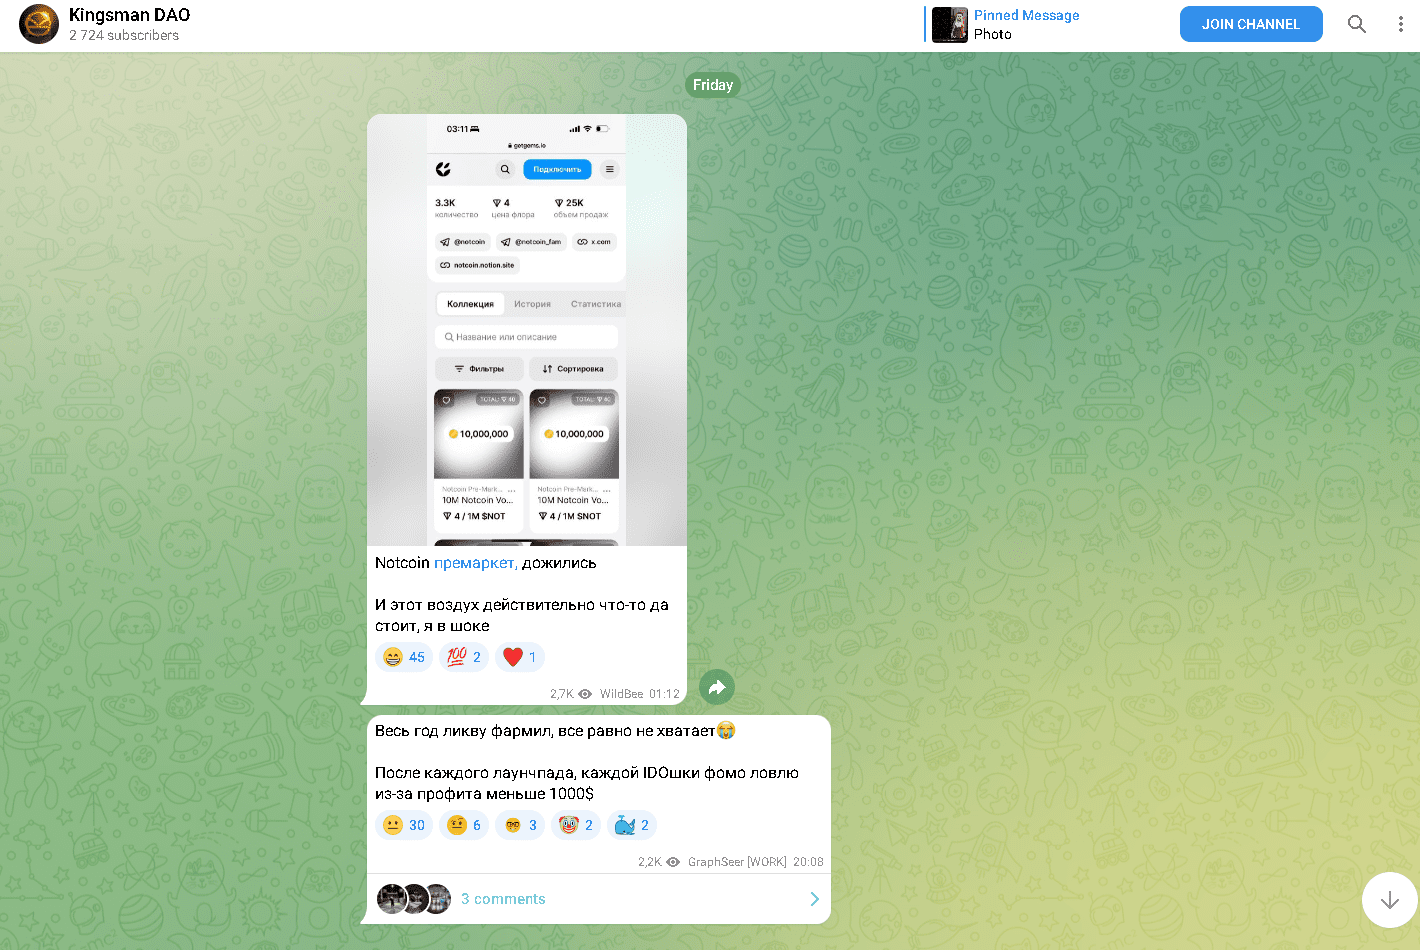The width and height of the screenshot is (1420, 950).
Task: Follow the премаркет hyperlink
Action: click(475, 563)
